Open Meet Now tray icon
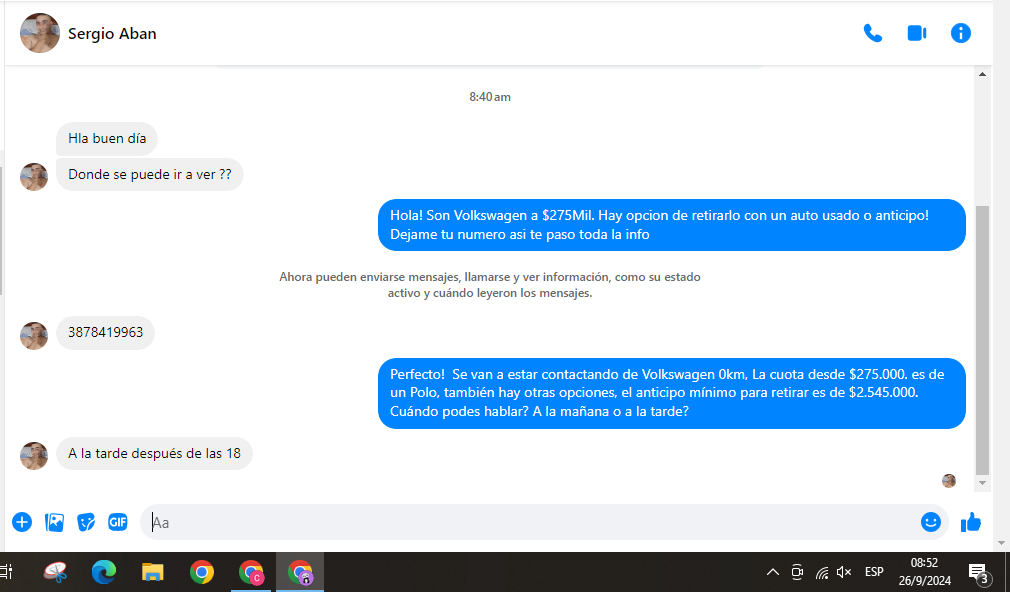Screen dimensions: 1010x592 (x=797, y=572)
